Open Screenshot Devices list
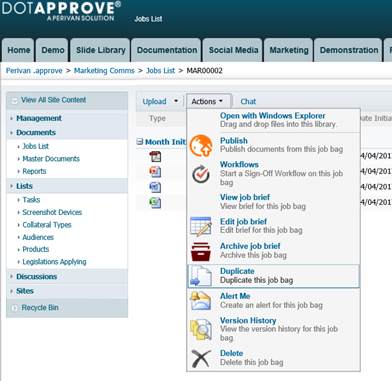Viewport: 392px width, 381px height. pyautogui.click(x=52, y=212)
